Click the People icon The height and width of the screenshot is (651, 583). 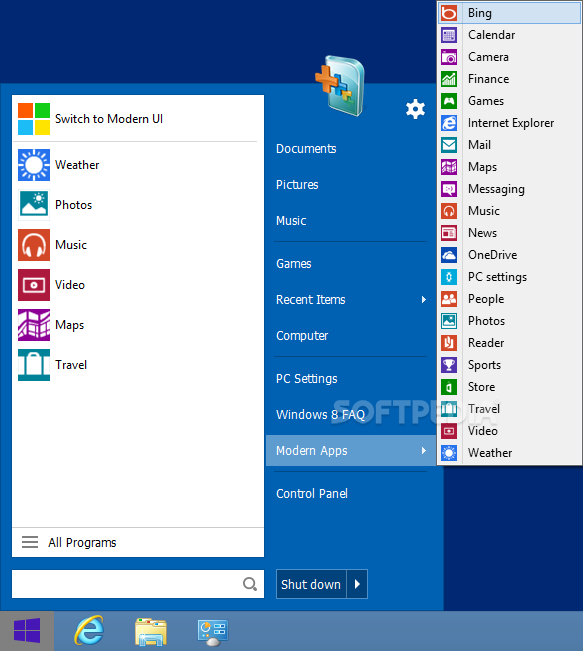448,299
